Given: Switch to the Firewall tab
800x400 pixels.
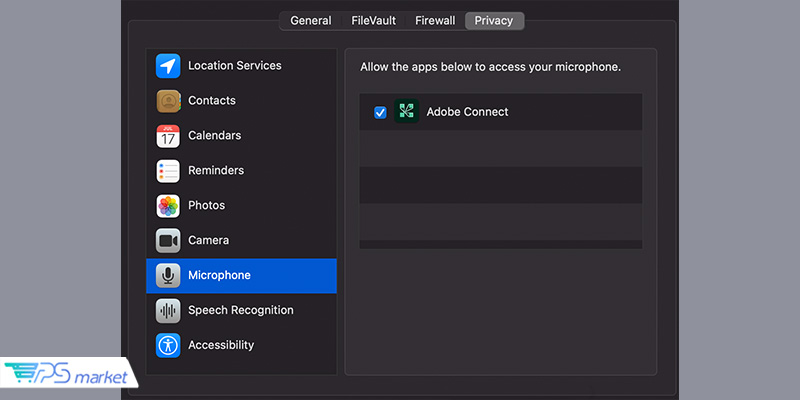Looking at the screenshot, I should point(434,21).
